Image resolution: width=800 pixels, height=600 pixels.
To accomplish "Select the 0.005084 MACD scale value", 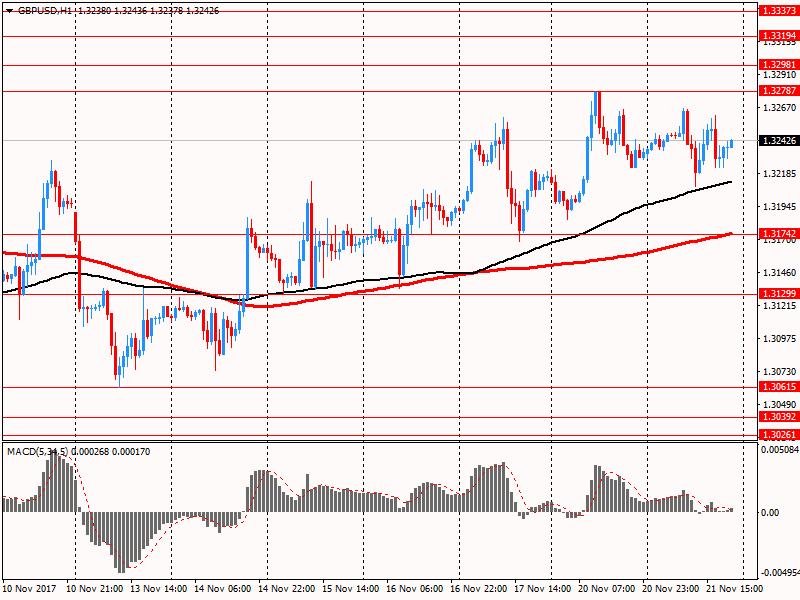I will click(x=780, y=450).
